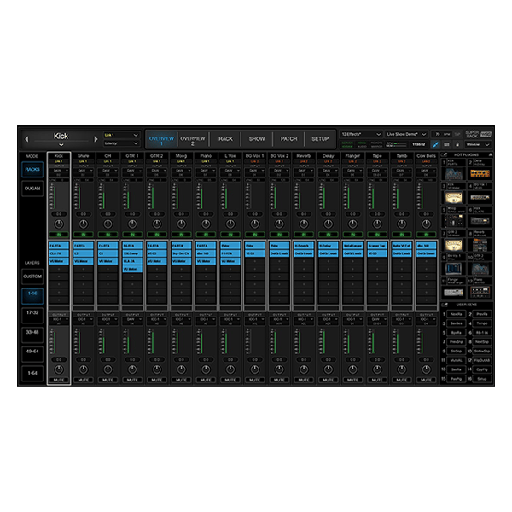Click the Piano output gain knob
Screen dimensions: 512x512
click(206, 369)
